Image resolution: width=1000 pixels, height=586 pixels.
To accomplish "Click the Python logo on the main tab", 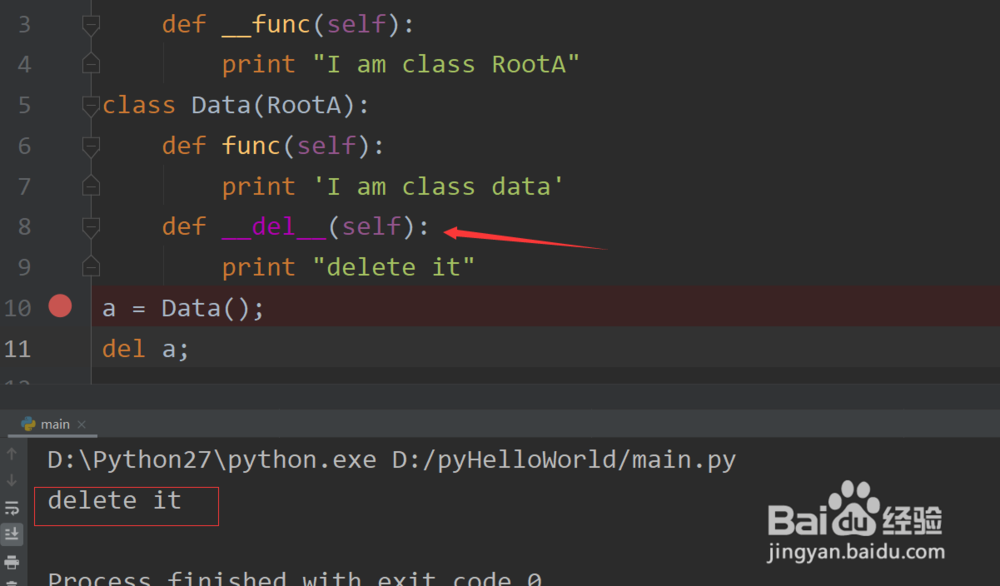I will (30, 423).
